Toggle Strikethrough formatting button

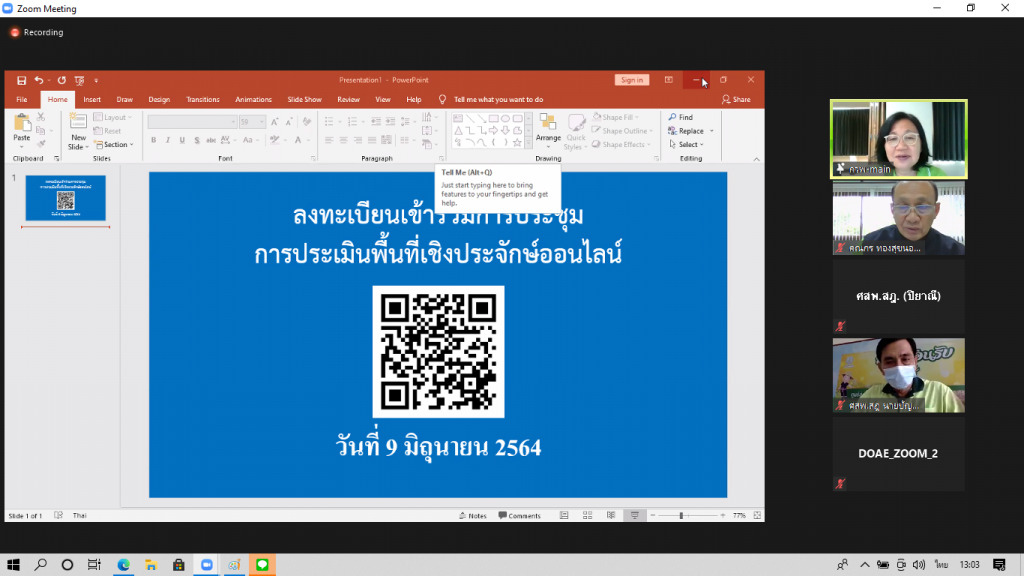point(211,140)
